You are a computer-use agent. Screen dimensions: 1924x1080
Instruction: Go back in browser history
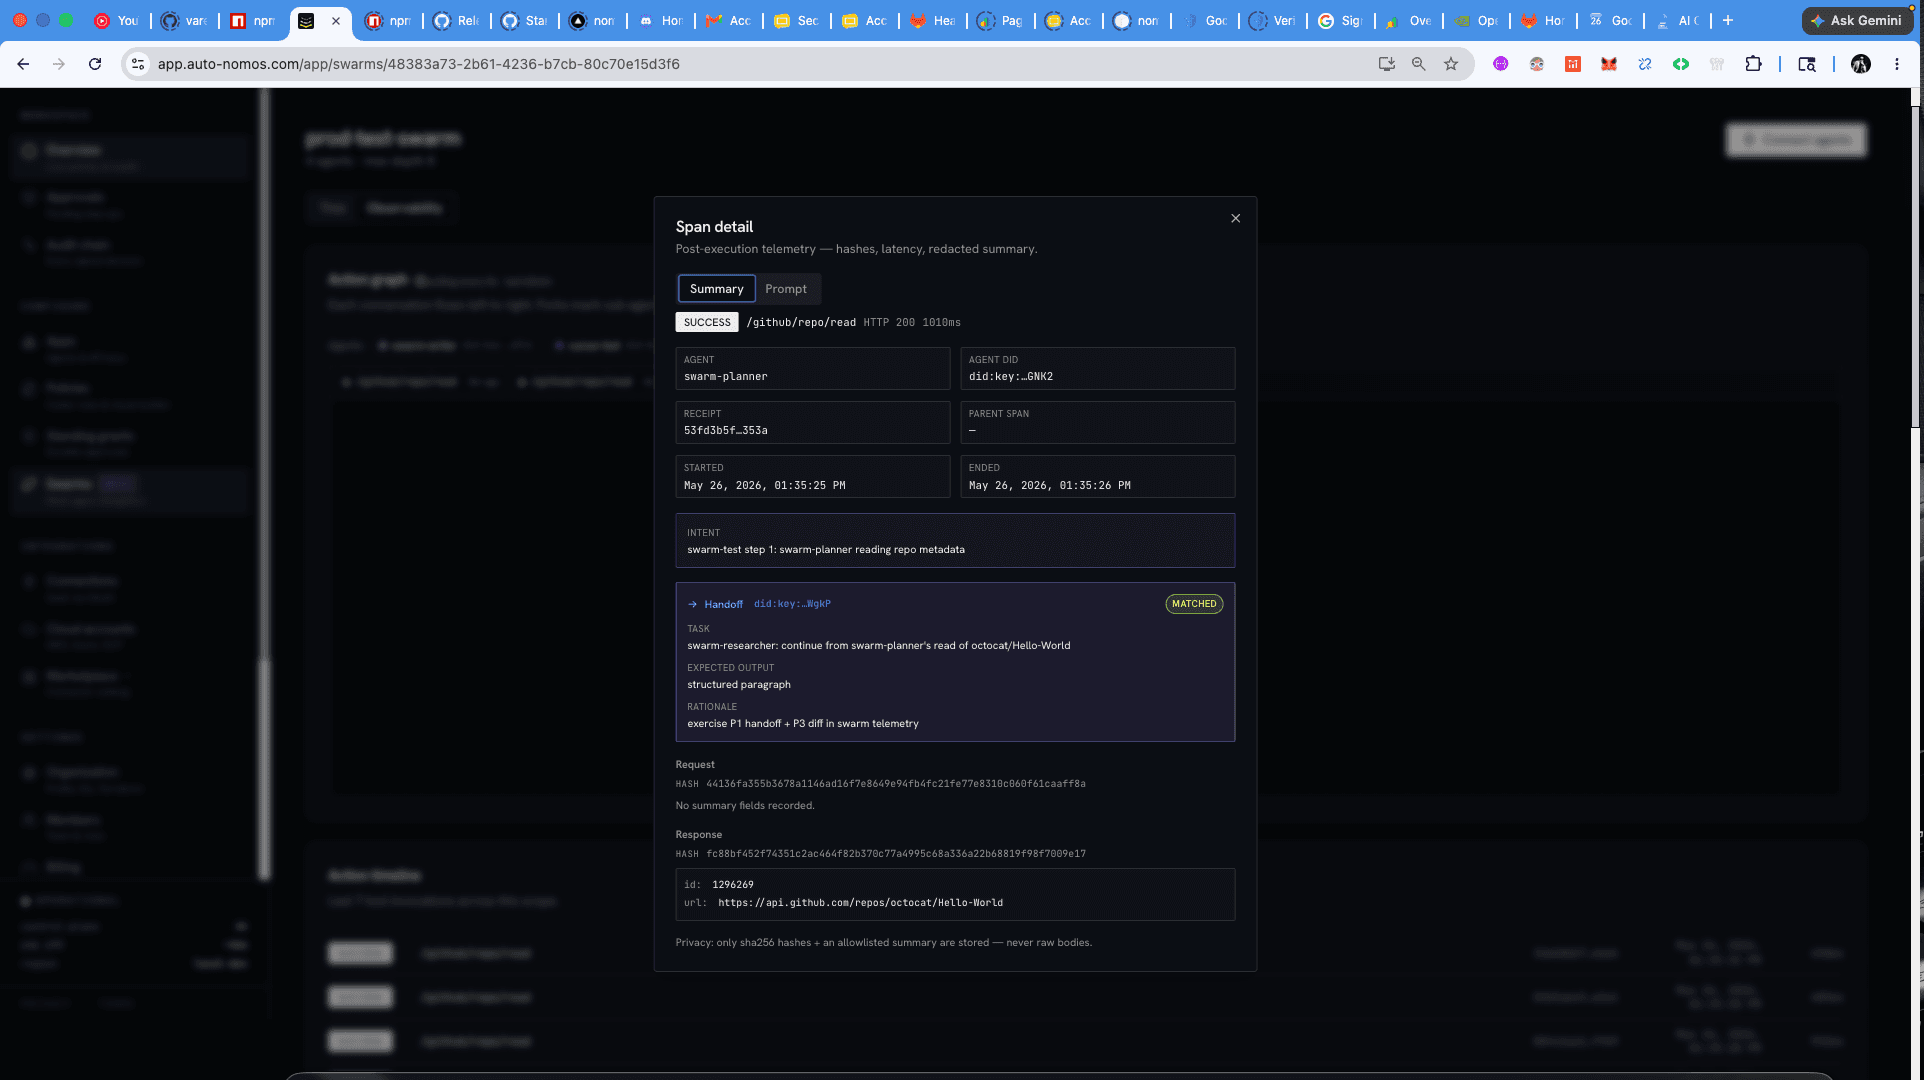pyautogui.click(x=23, y=64)
